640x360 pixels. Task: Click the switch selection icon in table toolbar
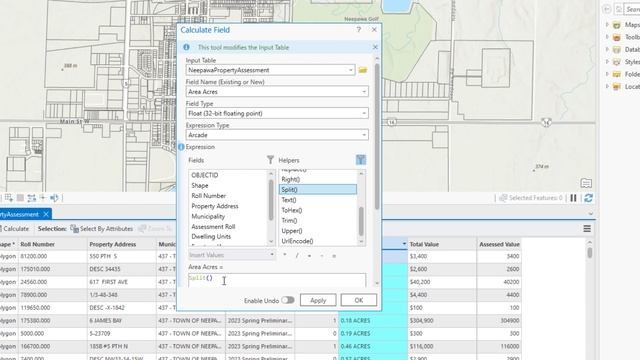click(32, 198)
